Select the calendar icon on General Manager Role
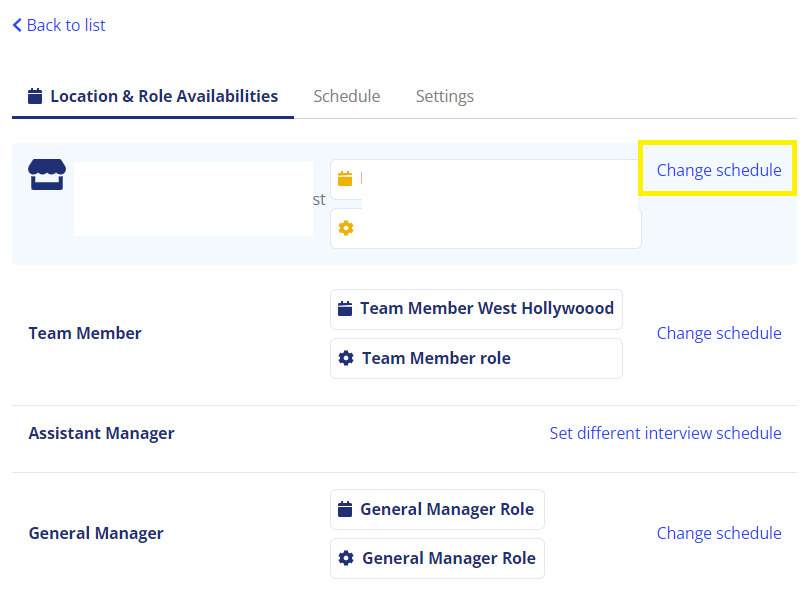Screen dimensions: 805x591 [x=347, y=509]
